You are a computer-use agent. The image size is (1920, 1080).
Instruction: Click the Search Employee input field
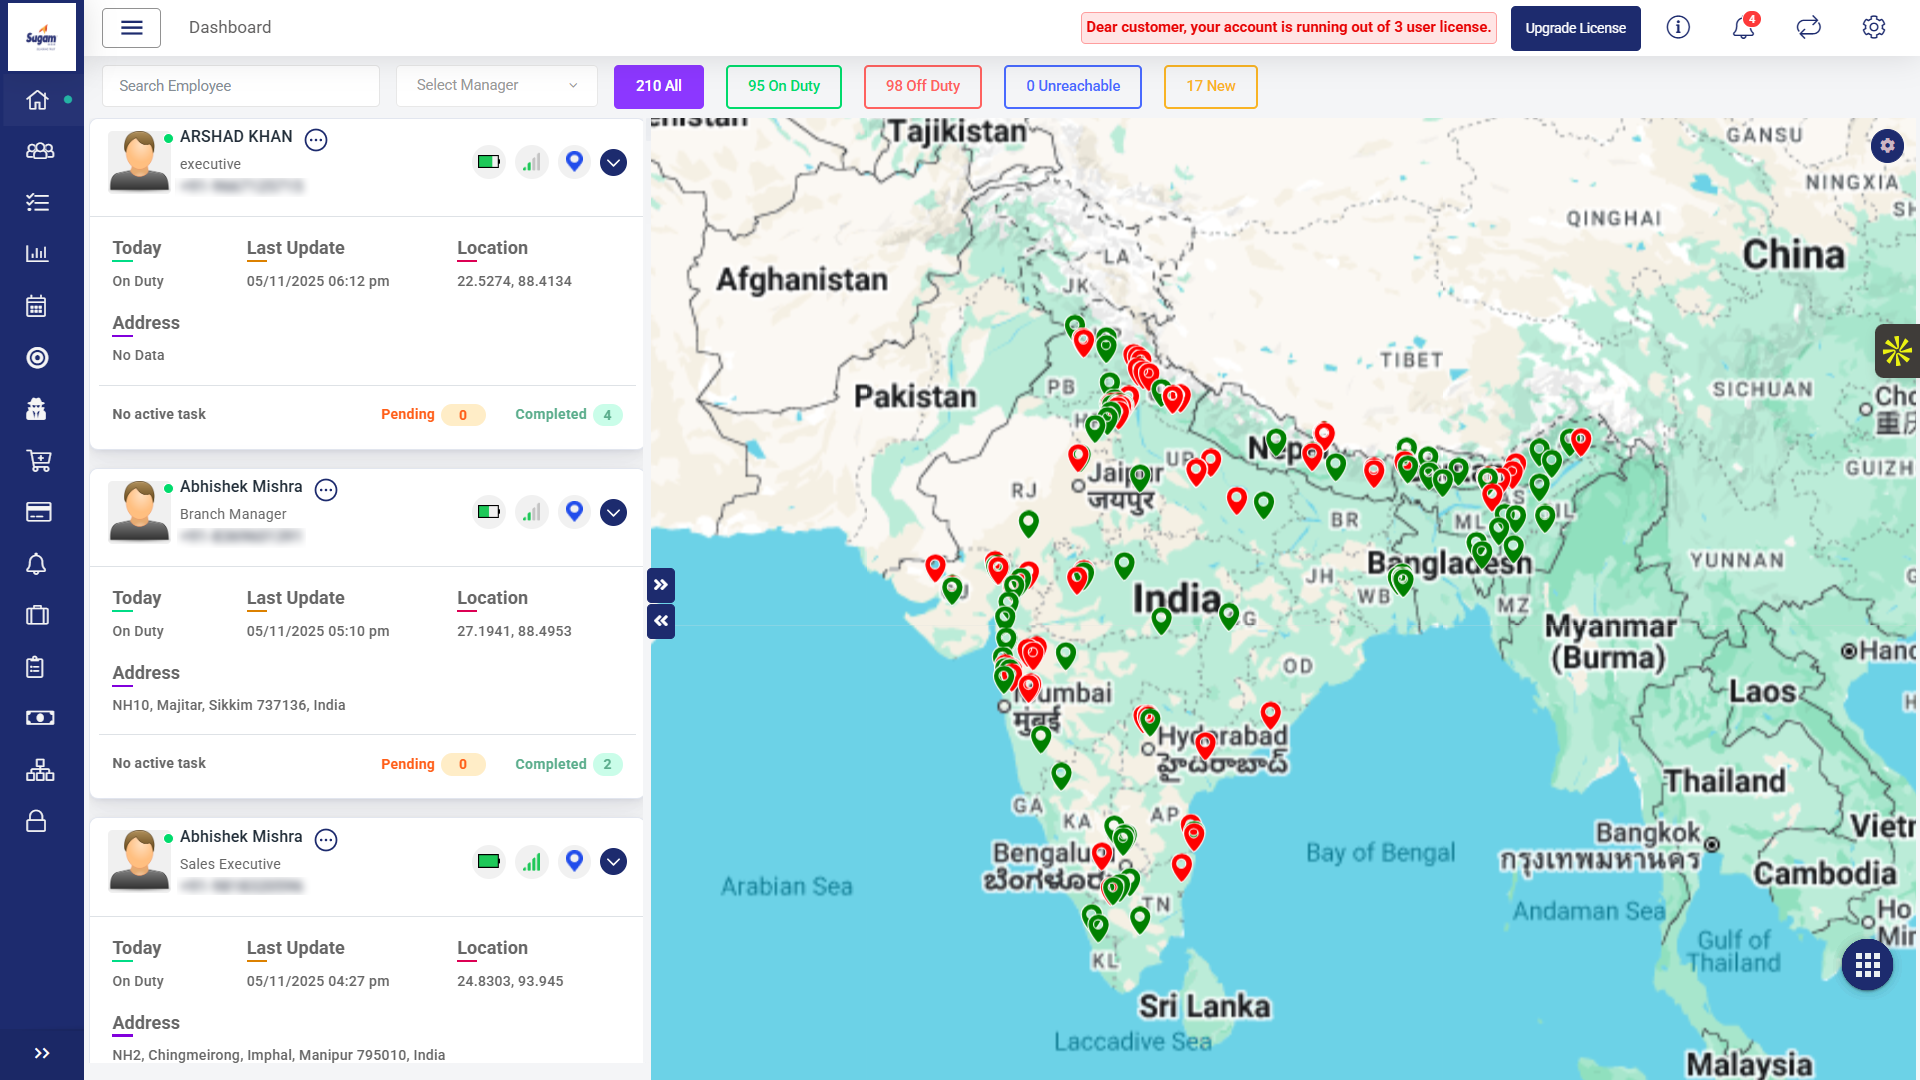241,86
